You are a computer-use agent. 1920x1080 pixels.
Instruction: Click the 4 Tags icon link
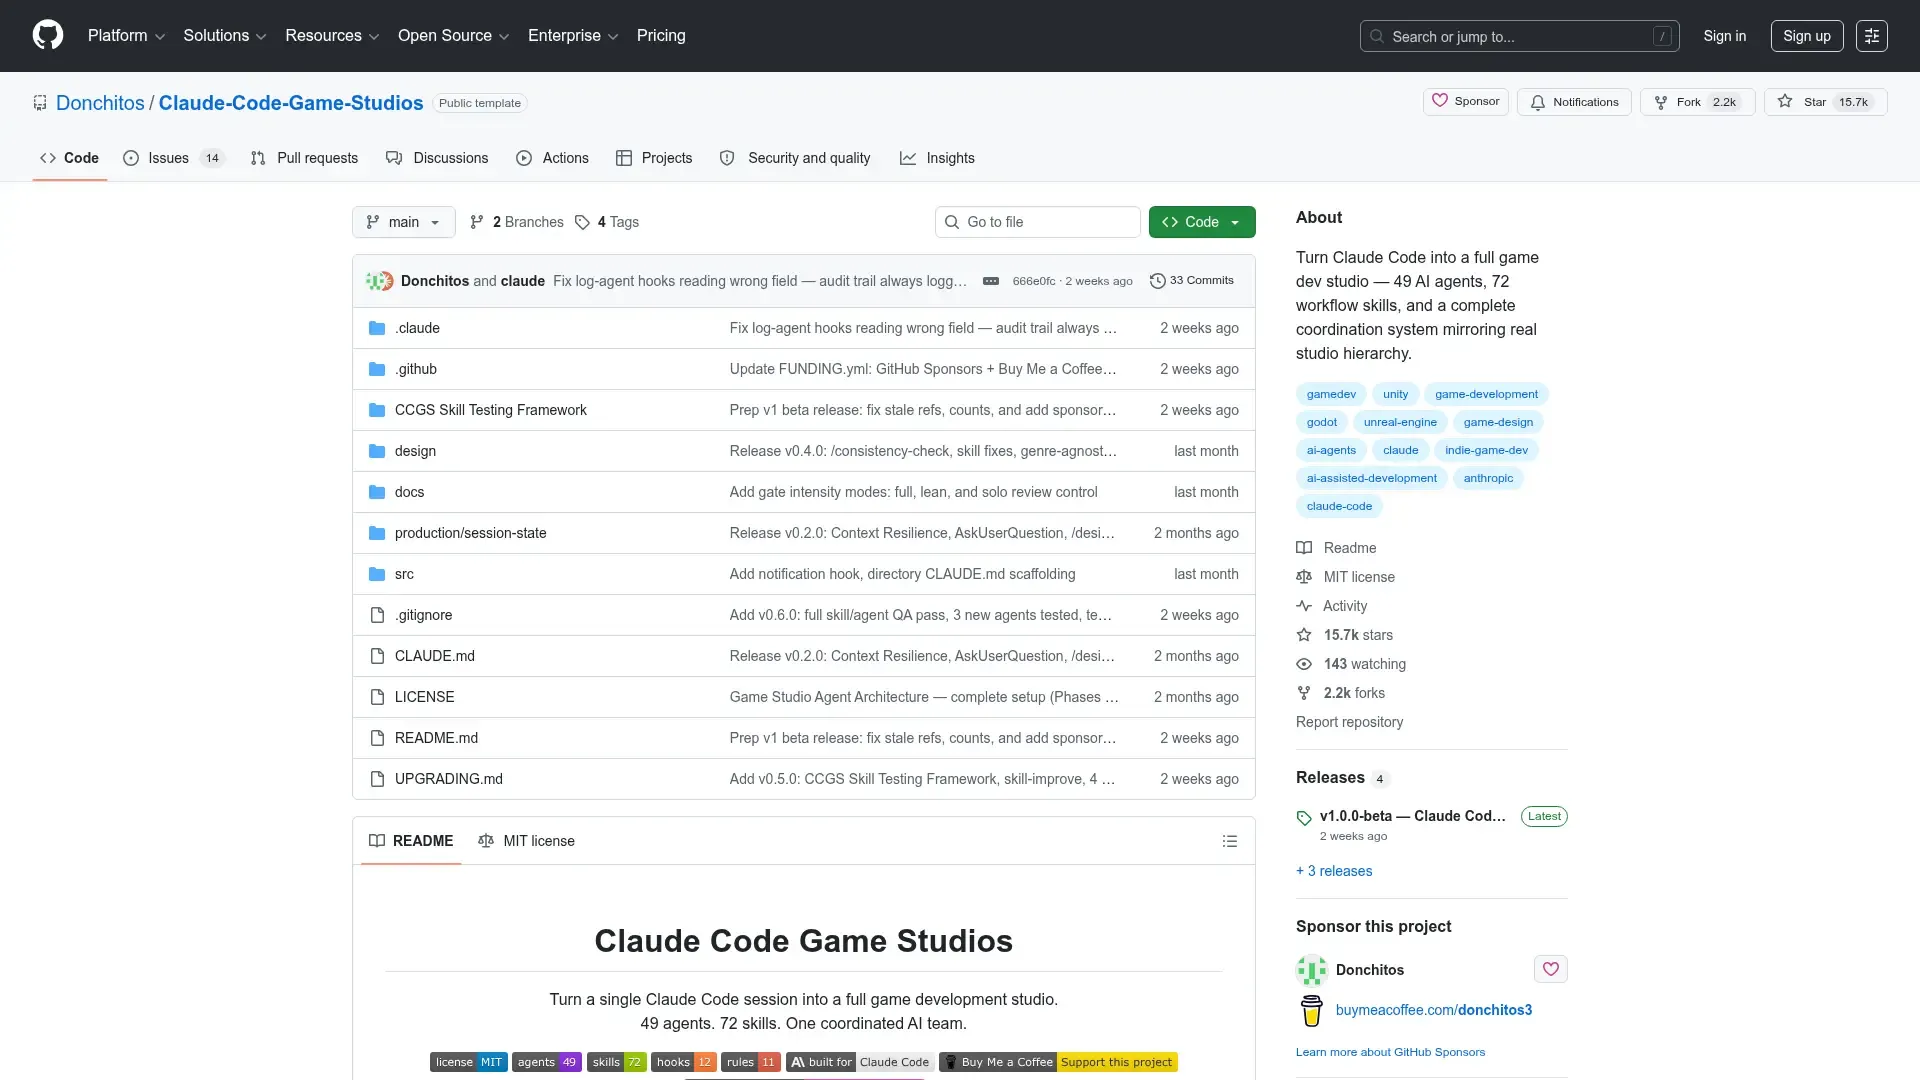pyautogui.click(x=607, y=222)
